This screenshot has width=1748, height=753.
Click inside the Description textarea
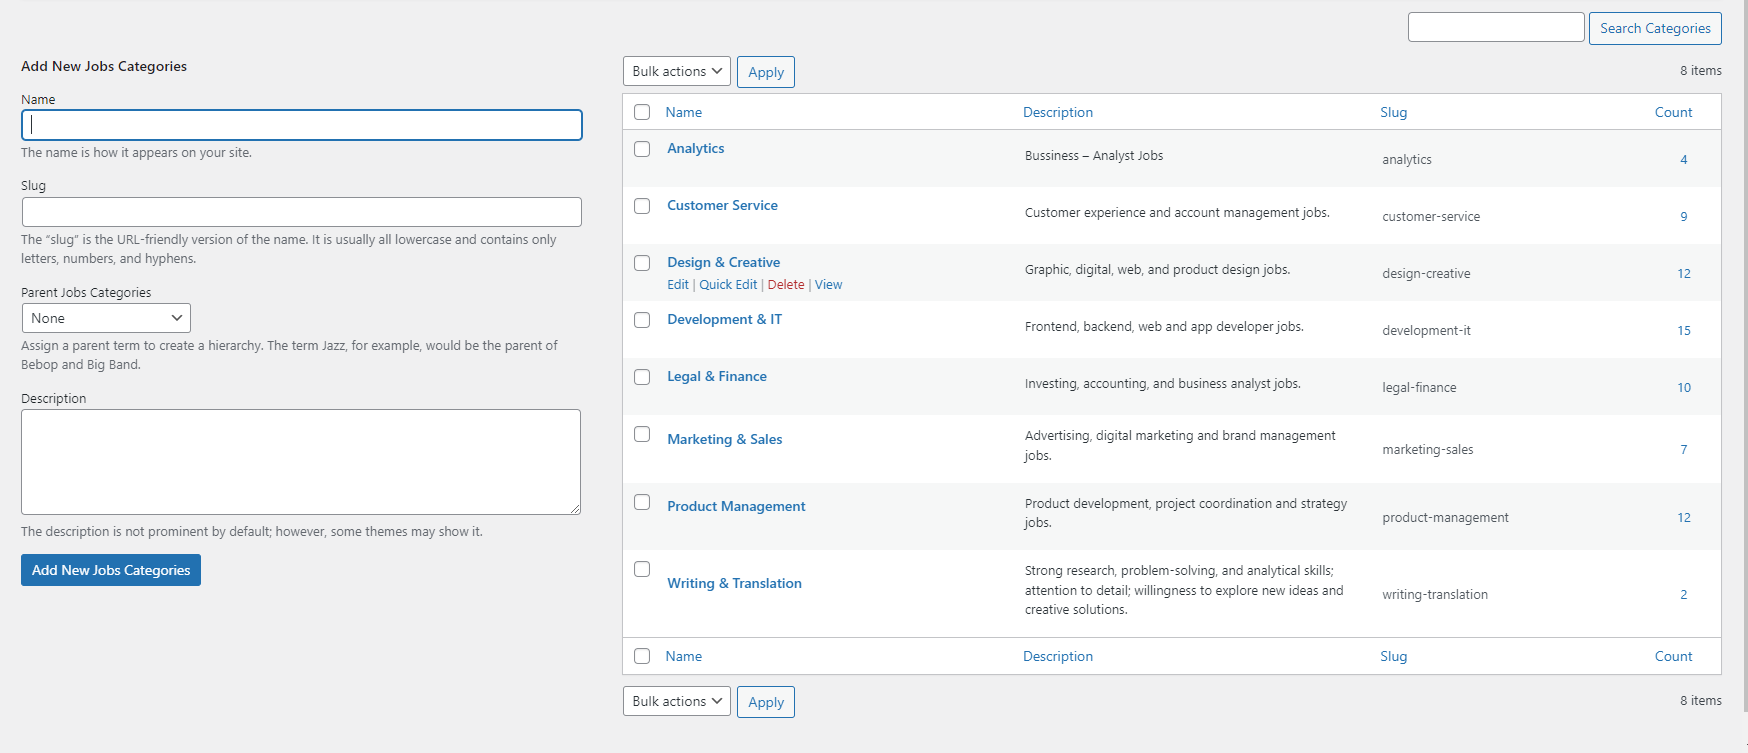301,461
